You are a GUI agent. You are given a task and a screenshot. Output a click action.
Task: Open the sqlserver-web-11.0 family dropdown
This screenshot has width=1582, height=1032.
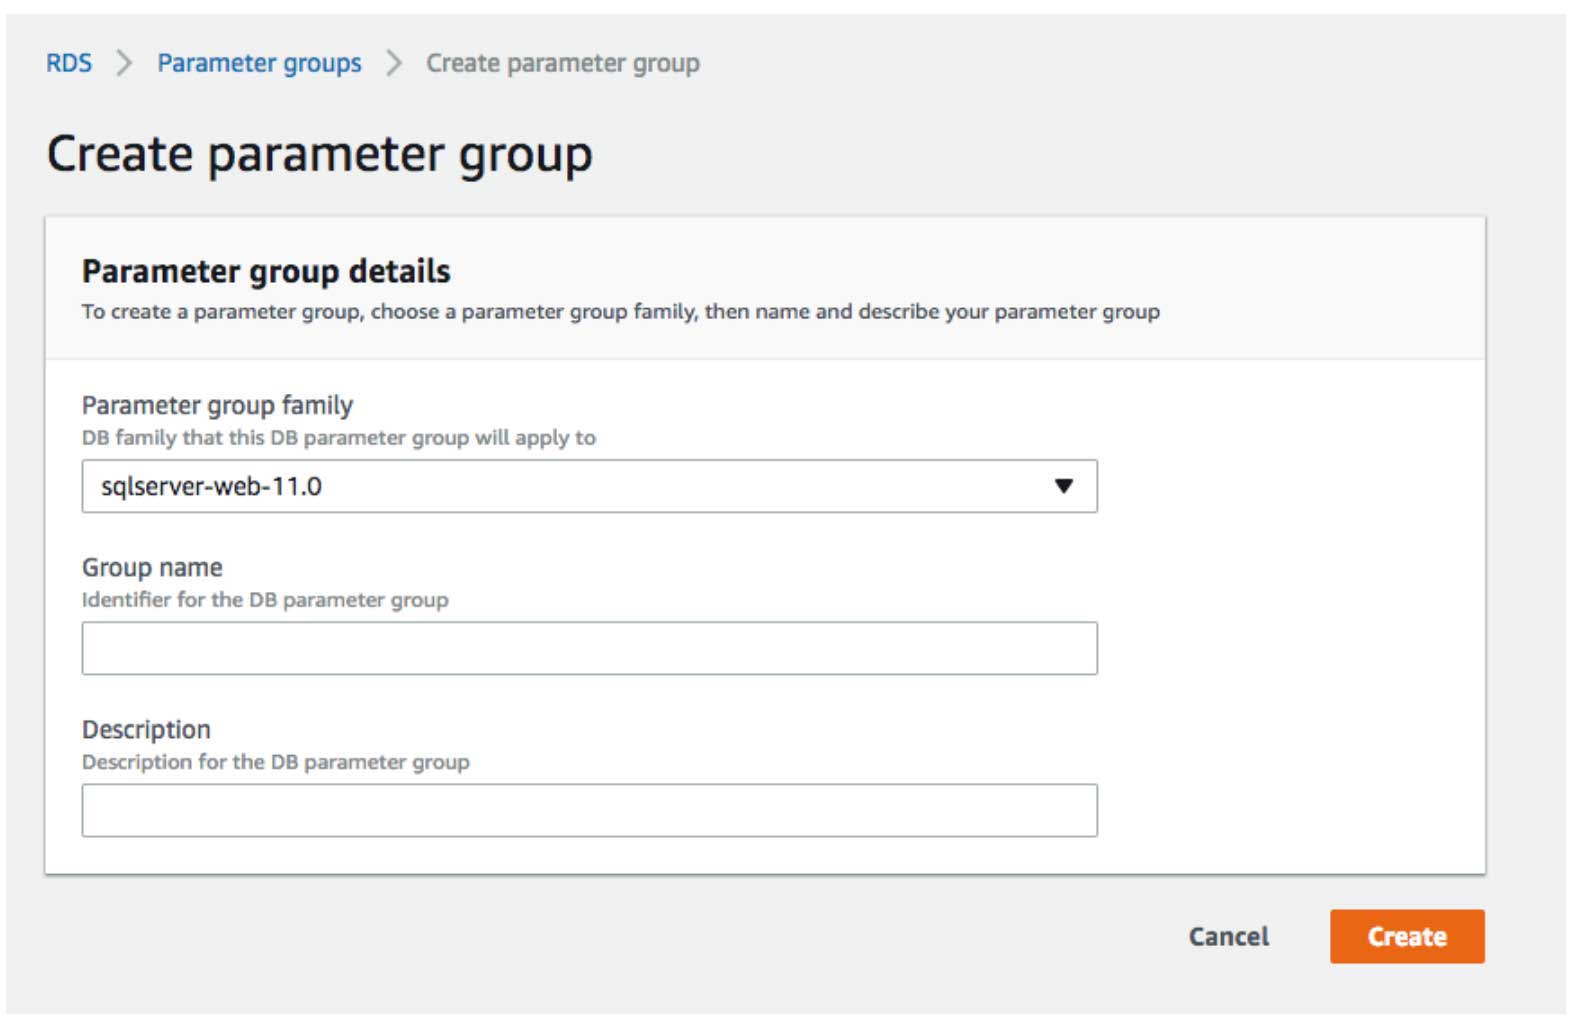point(588,486)
